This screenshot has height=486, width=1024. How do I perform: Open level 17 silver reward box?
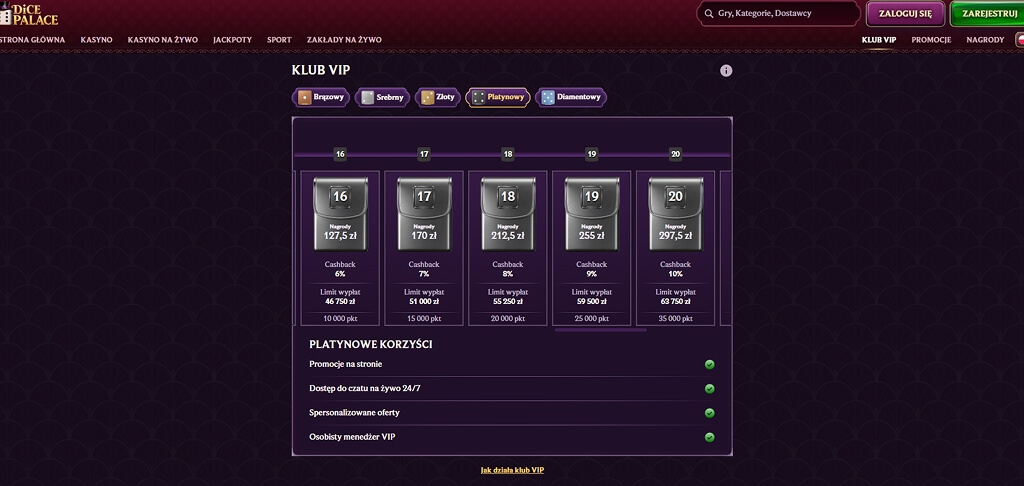(424, 214)
